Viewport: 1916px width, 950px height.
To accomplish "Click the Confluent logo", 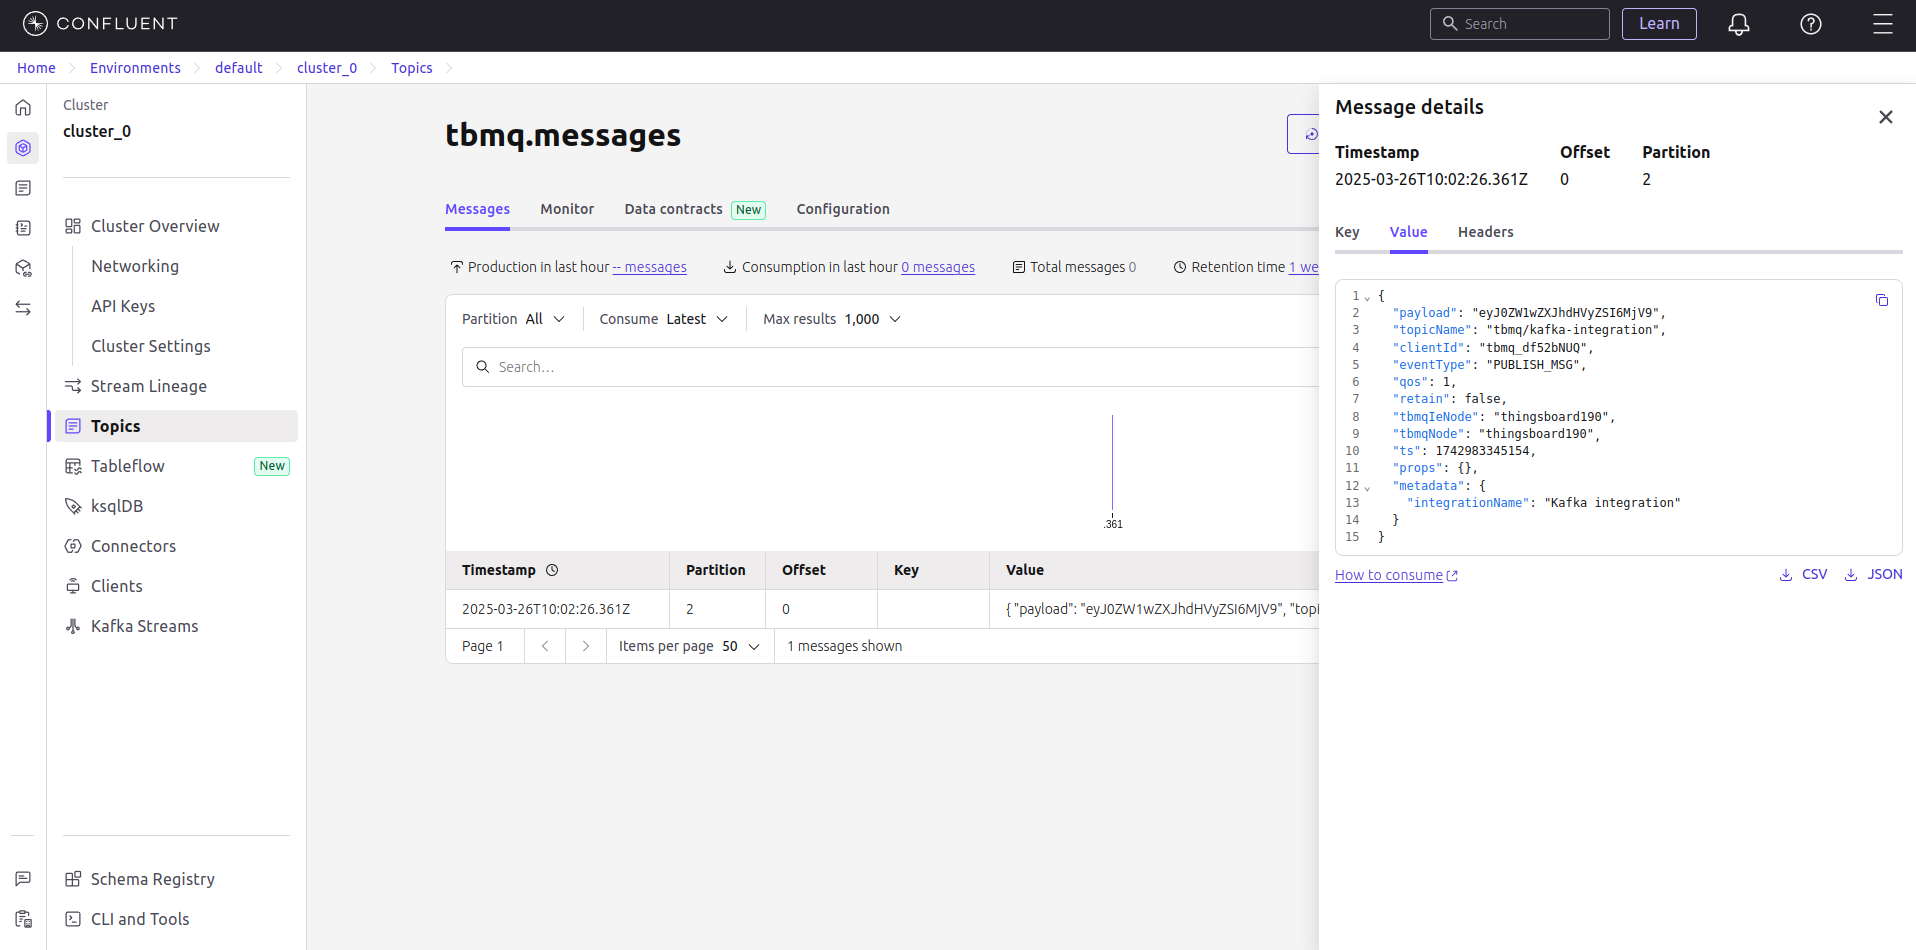I will pos(100,23).
